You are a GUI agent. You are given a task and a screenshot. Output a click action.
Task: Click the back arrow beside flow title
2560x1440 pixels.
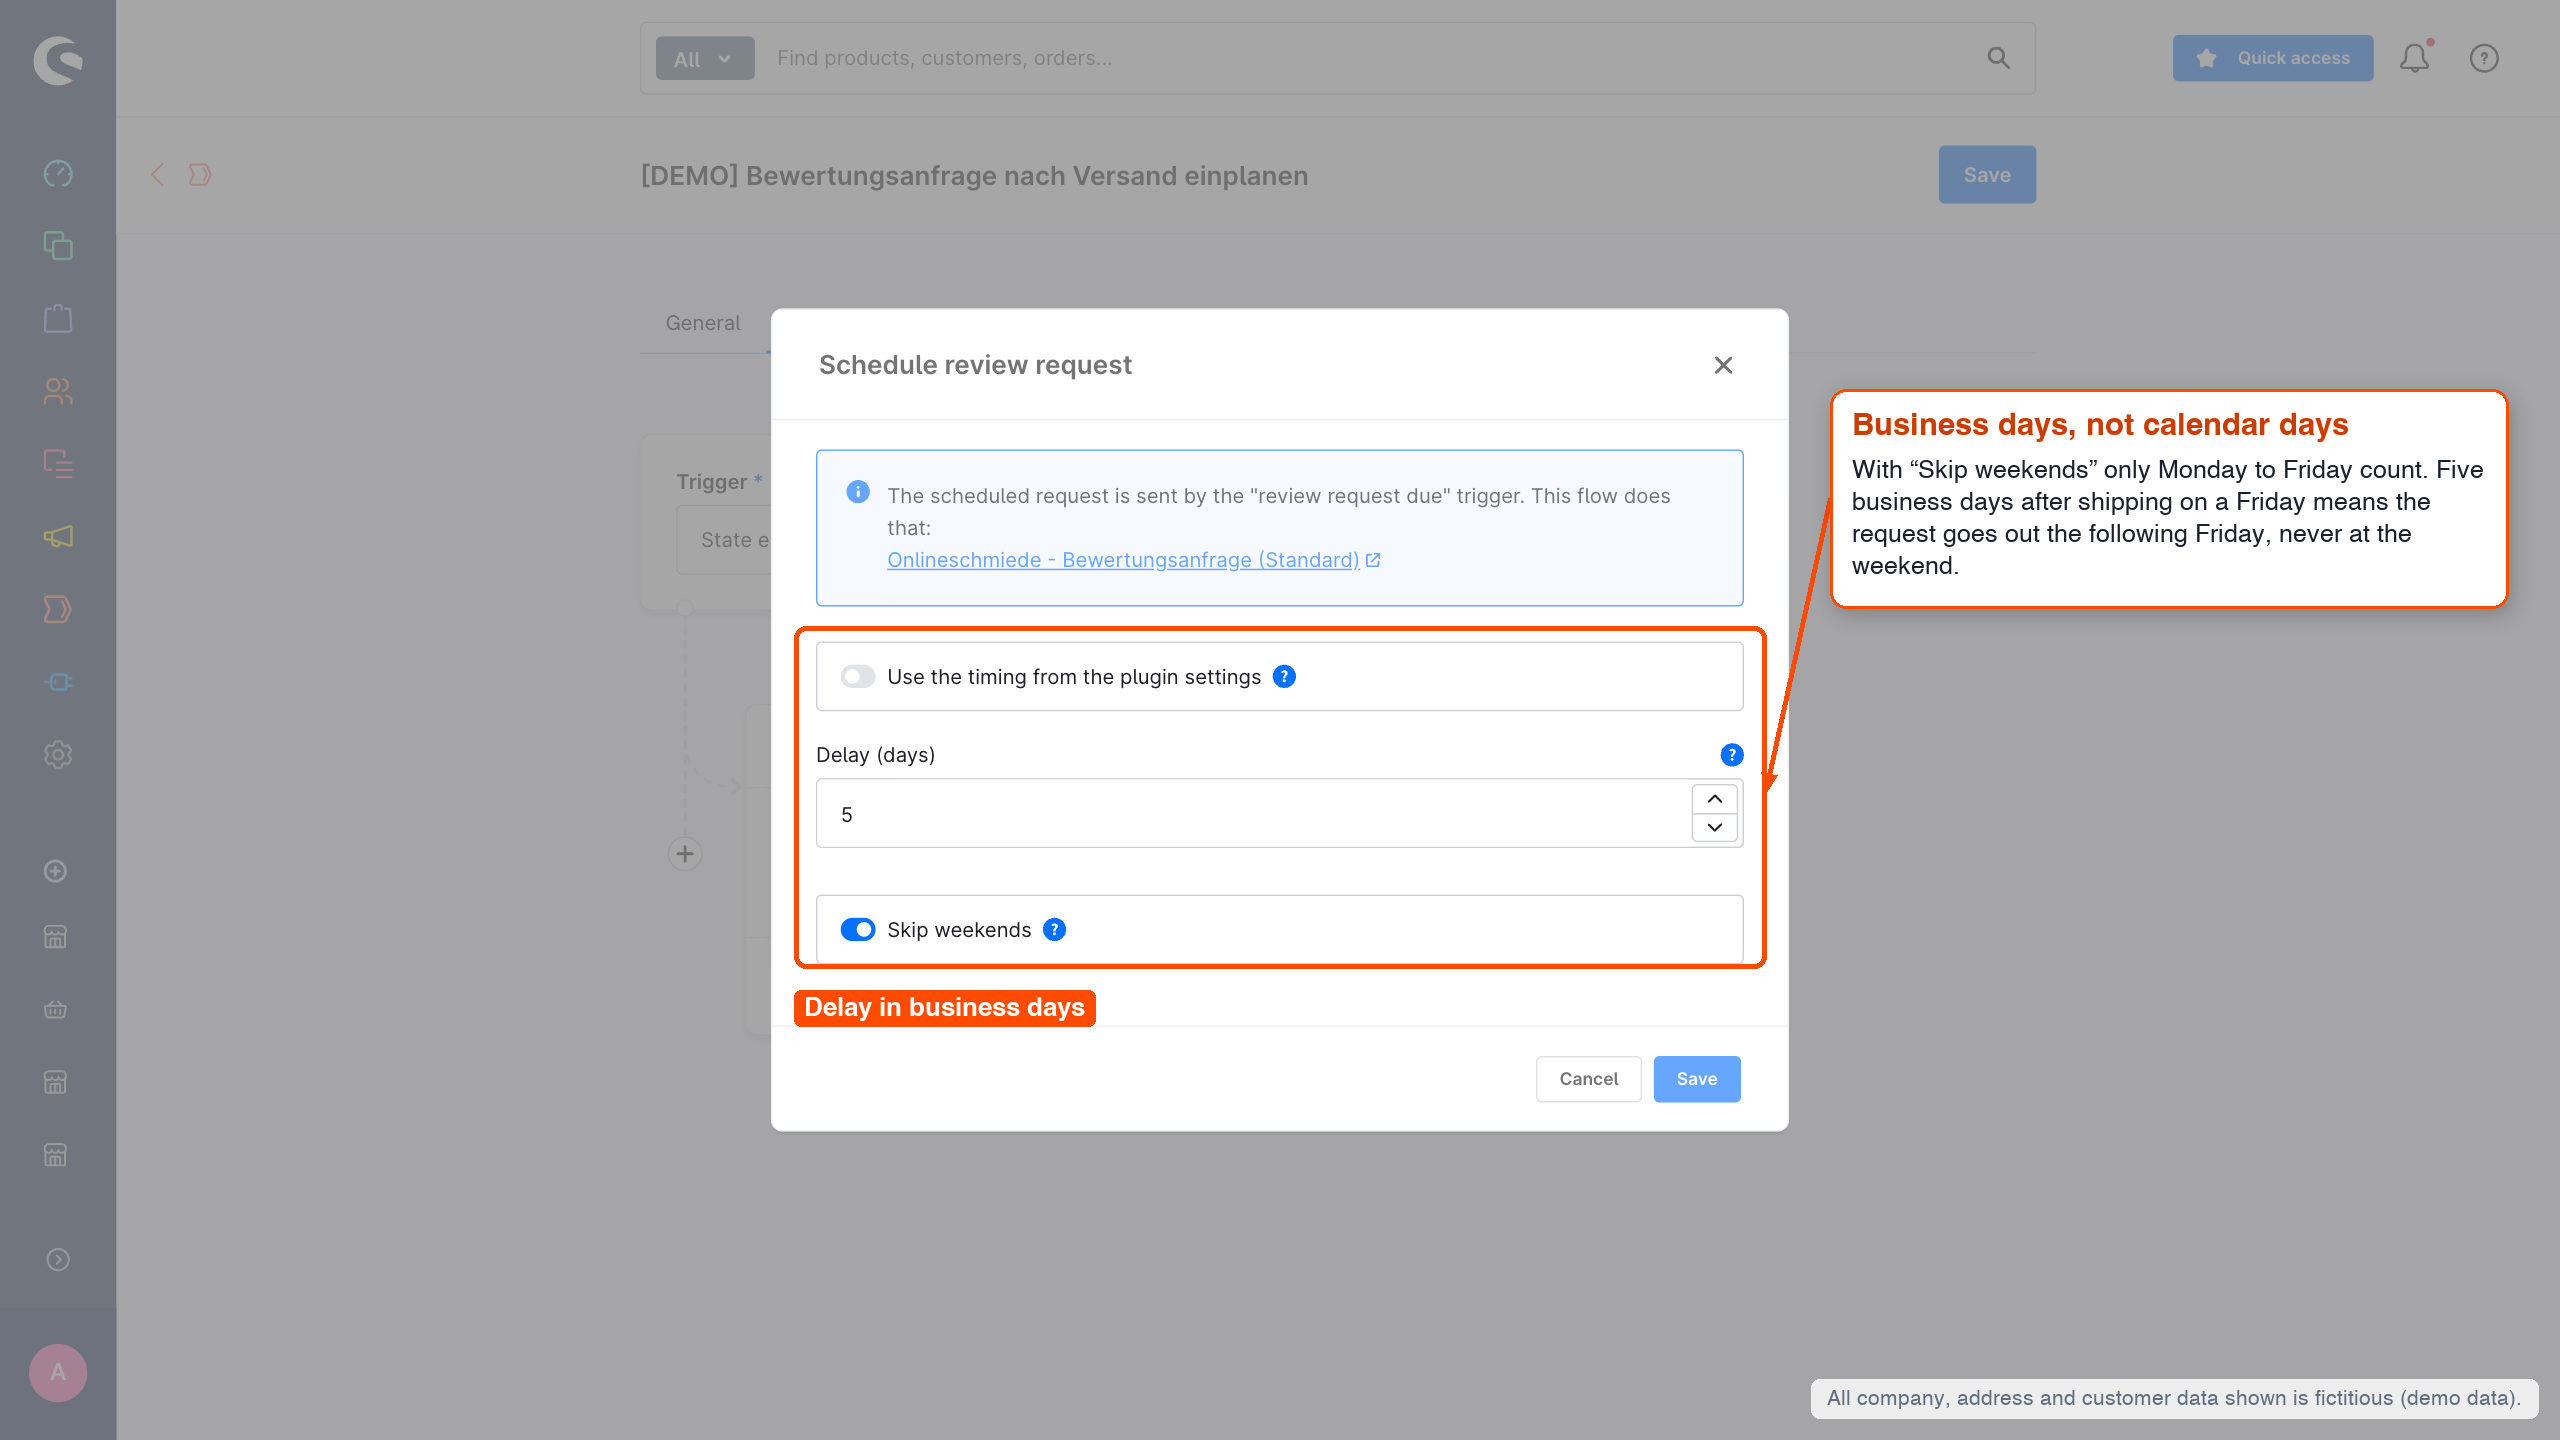coord(157,175)
